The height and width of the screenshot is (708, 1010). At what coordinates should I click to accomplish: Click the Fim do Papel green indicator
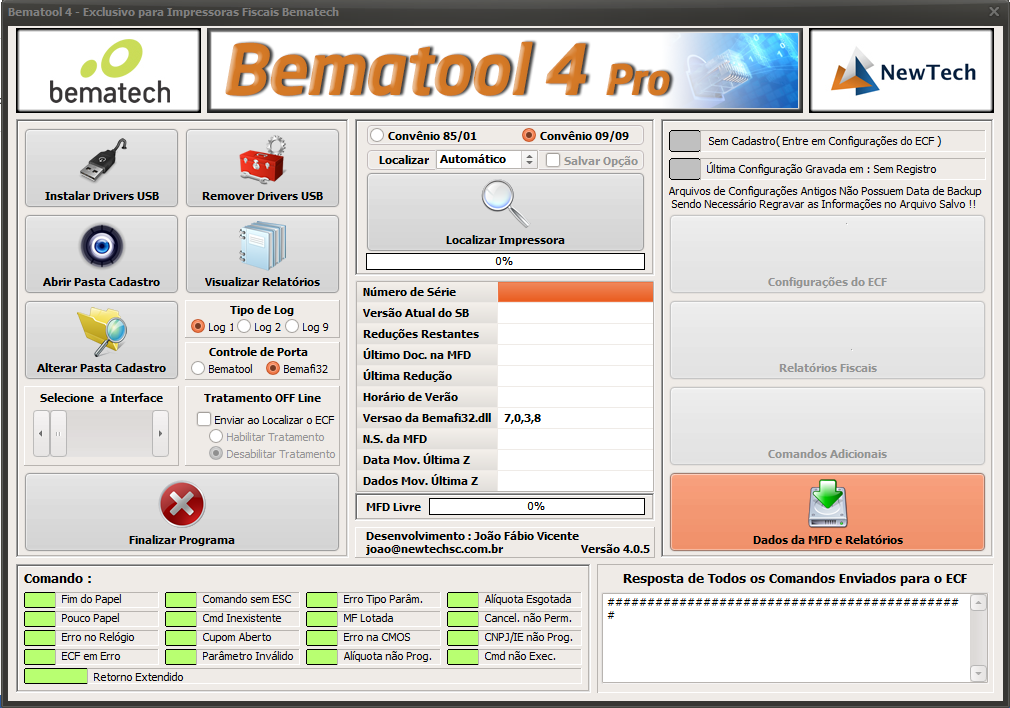click(40, 600)
